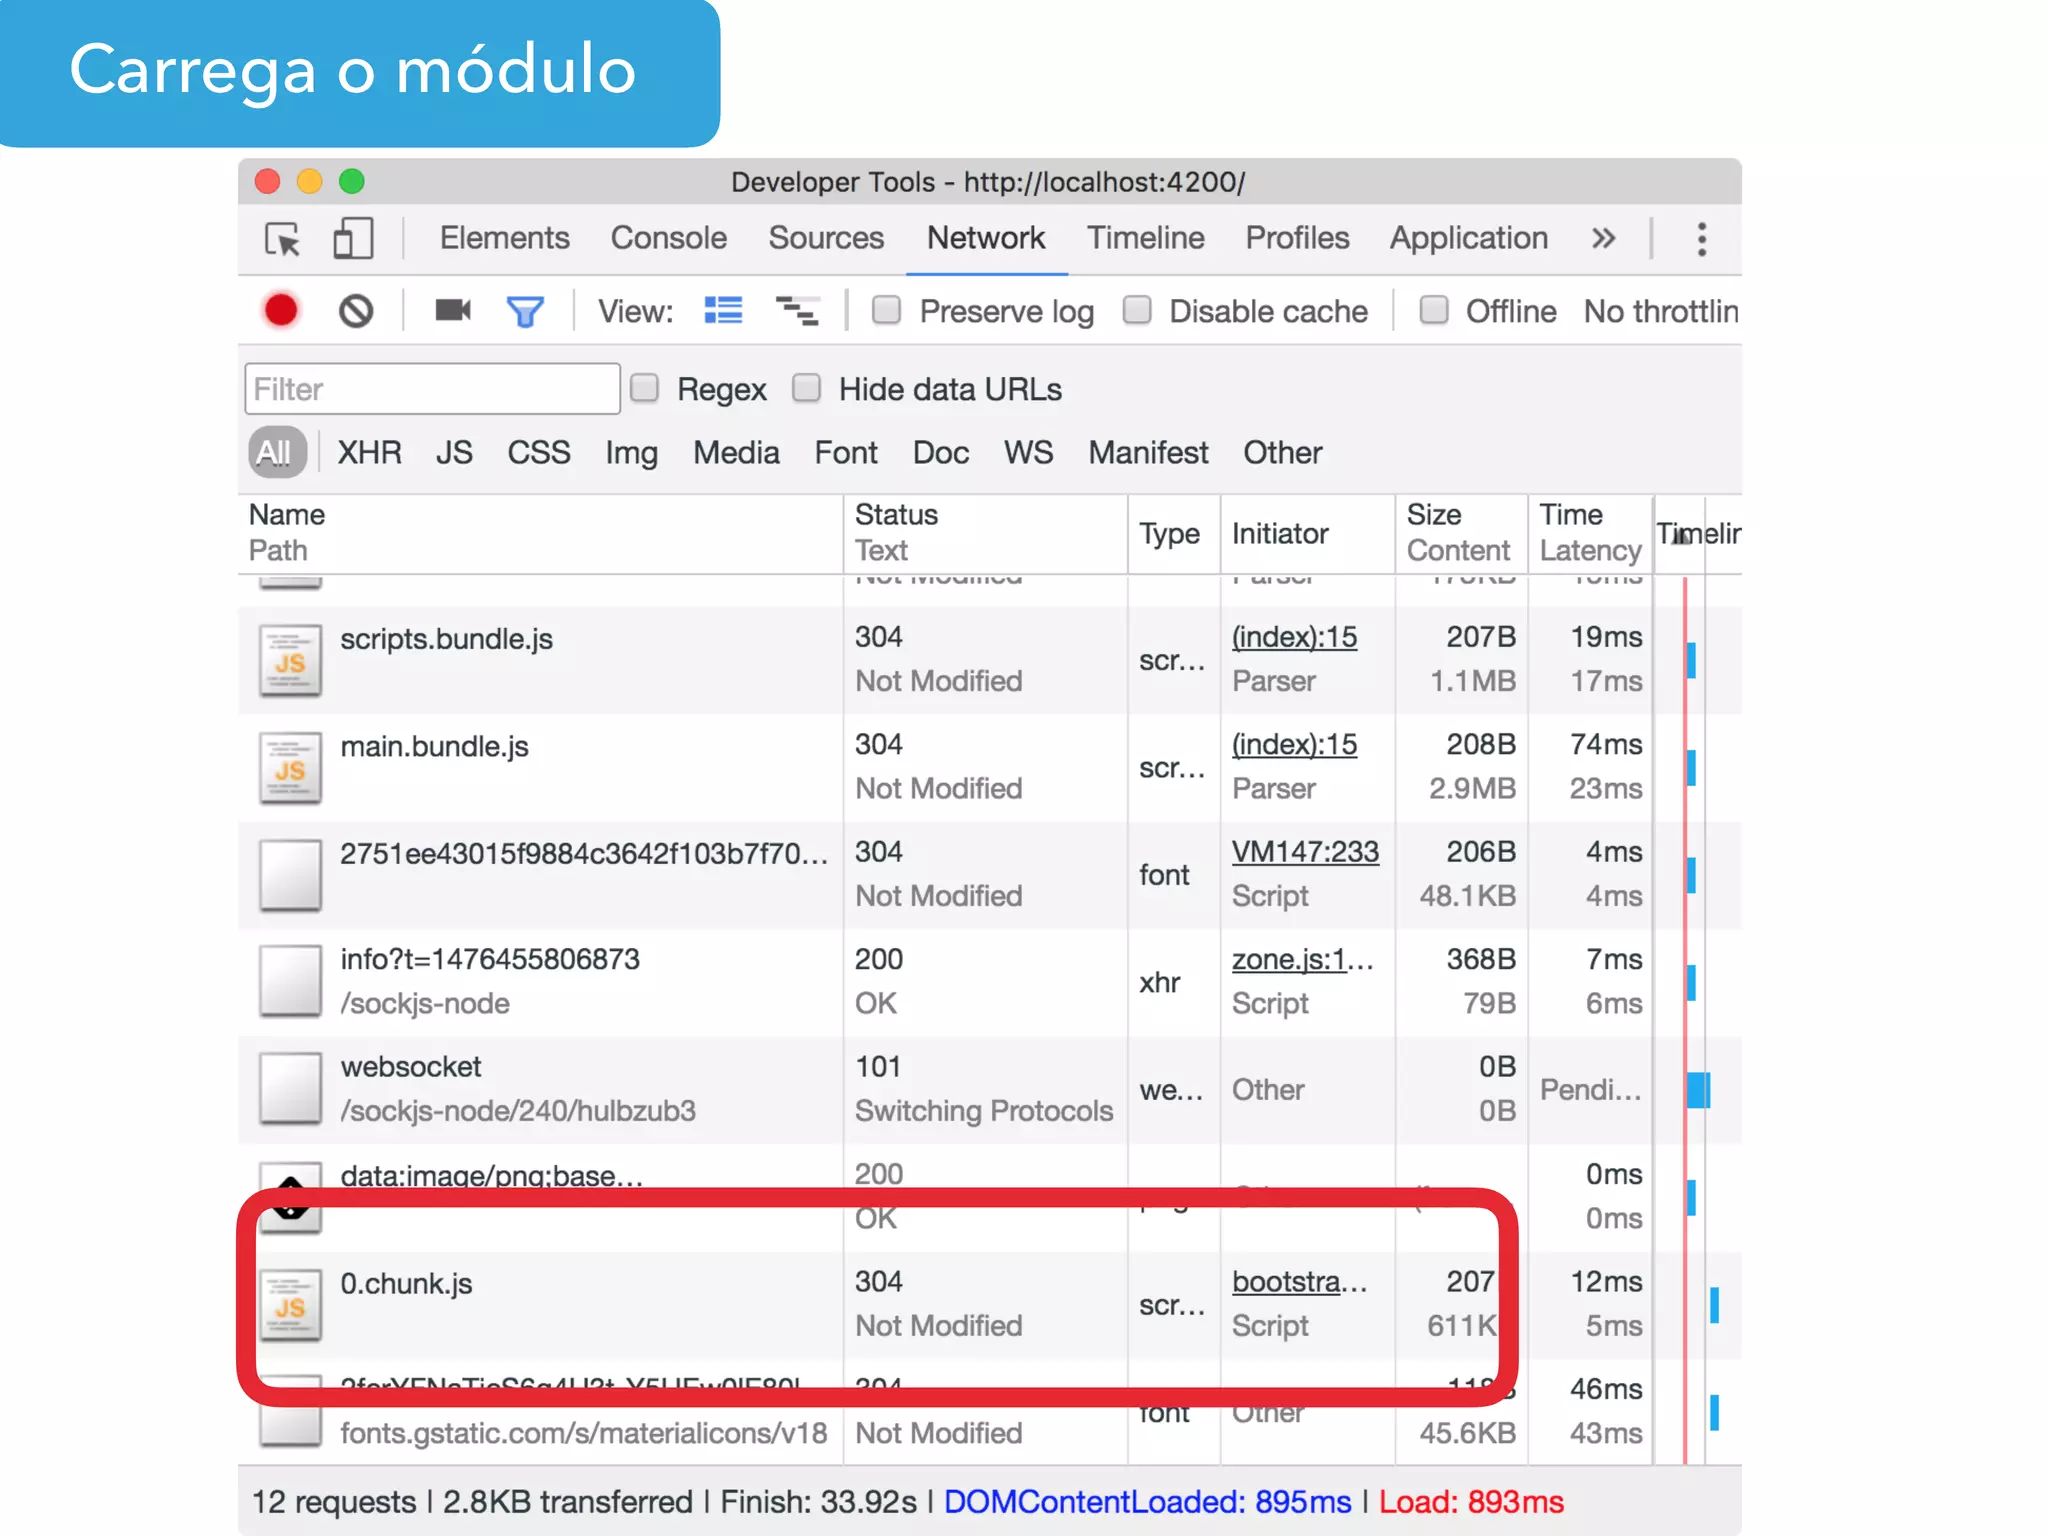Show the overview waterfall view icon
Viewport: 2048px width, 1536px height.
pos(798,311)
